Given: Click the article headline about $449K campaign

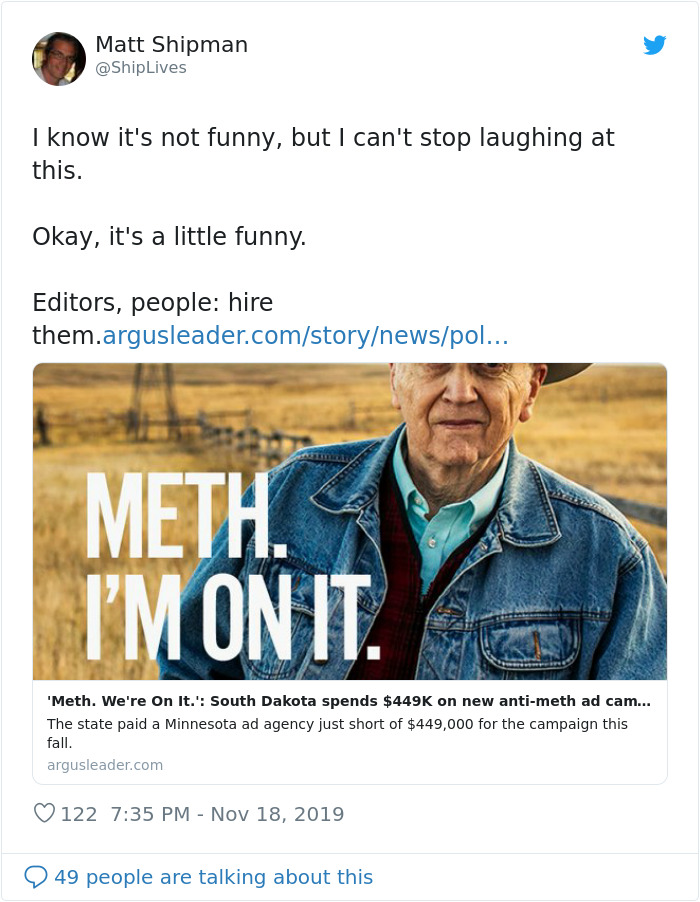Looking at the screenshot, I should point(350,701).
